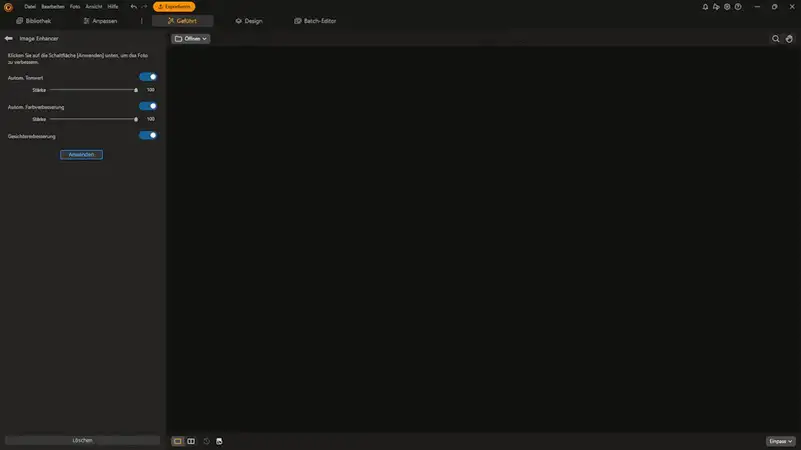Switch to side-by-side compare view

[x=191, y=441]
